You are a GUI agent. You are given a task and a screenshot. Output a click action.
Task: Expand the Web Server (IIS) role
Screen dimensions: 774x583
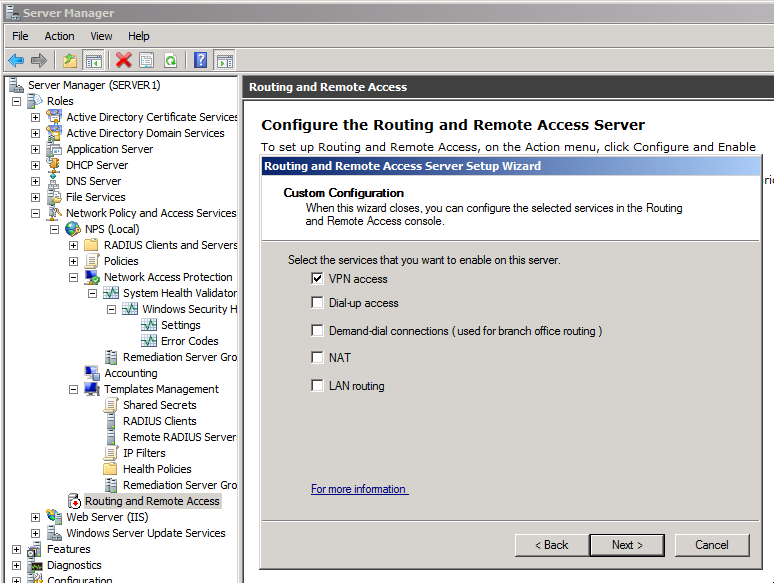click(36, 517)
